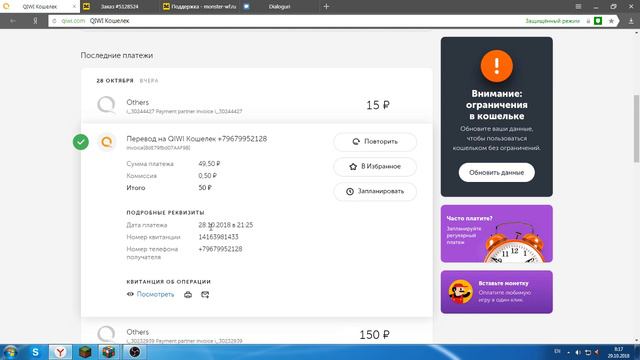Click the green shield protect icon
The image size is (640, 360).
point(598,21)
